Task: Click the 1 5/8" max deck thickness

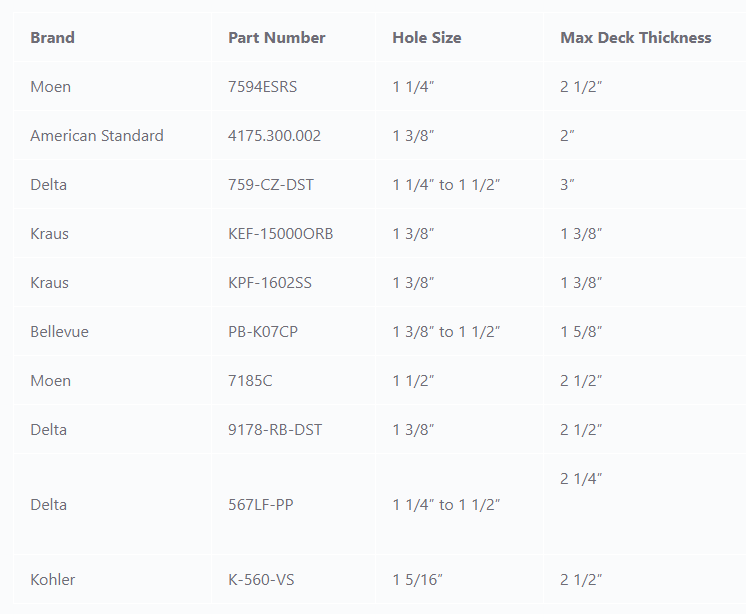Action: point(581,332)
